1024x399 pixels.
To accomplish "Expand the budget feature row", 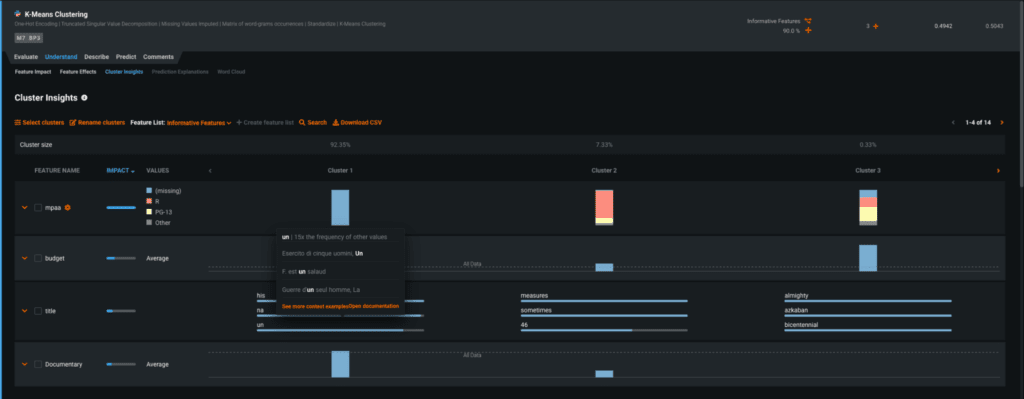I will tap(25, 258).
